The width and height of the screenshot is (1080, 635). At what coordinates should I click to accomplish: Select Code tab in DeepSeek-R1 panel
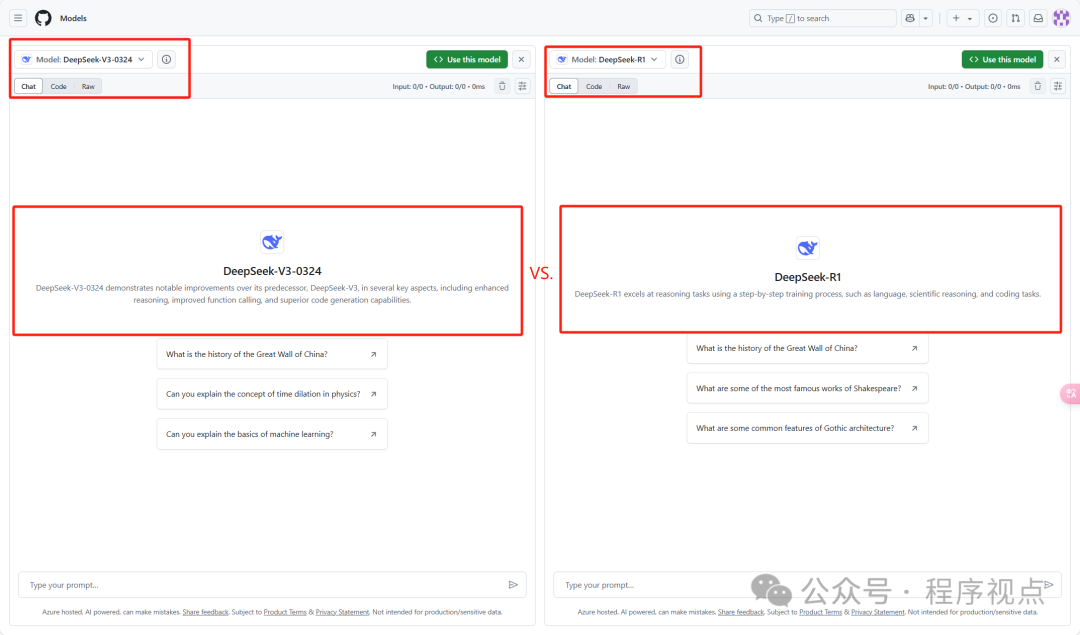click(x=594, y=86)
